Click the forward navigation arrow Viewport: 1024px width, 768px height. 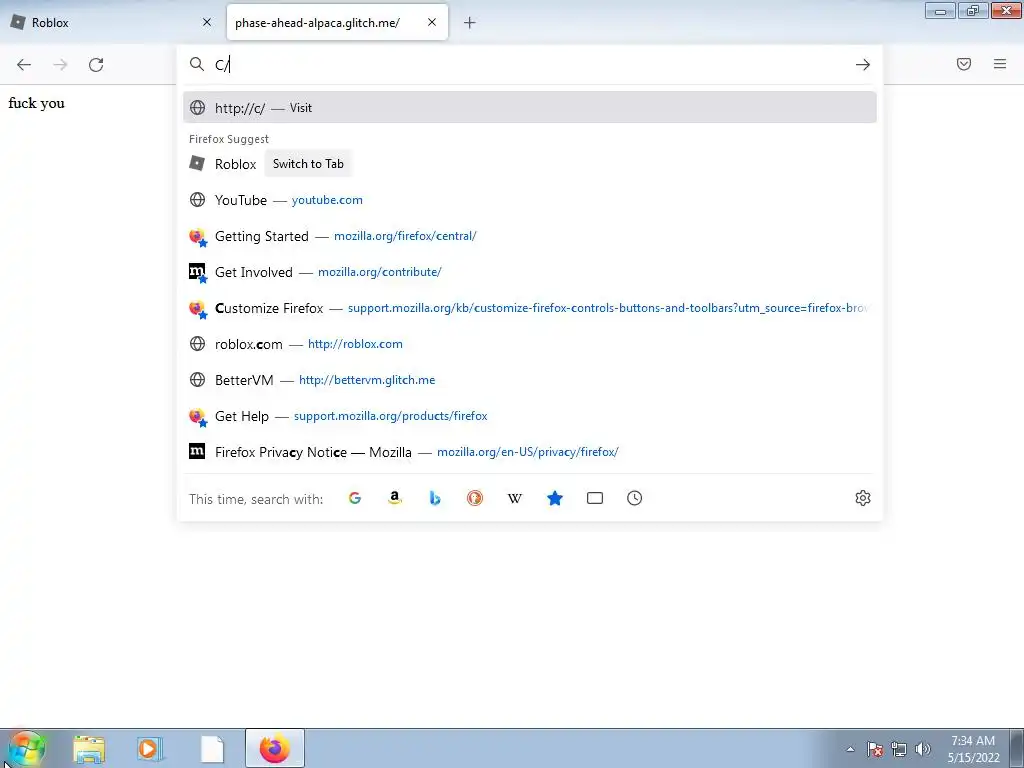pos(60,65)
